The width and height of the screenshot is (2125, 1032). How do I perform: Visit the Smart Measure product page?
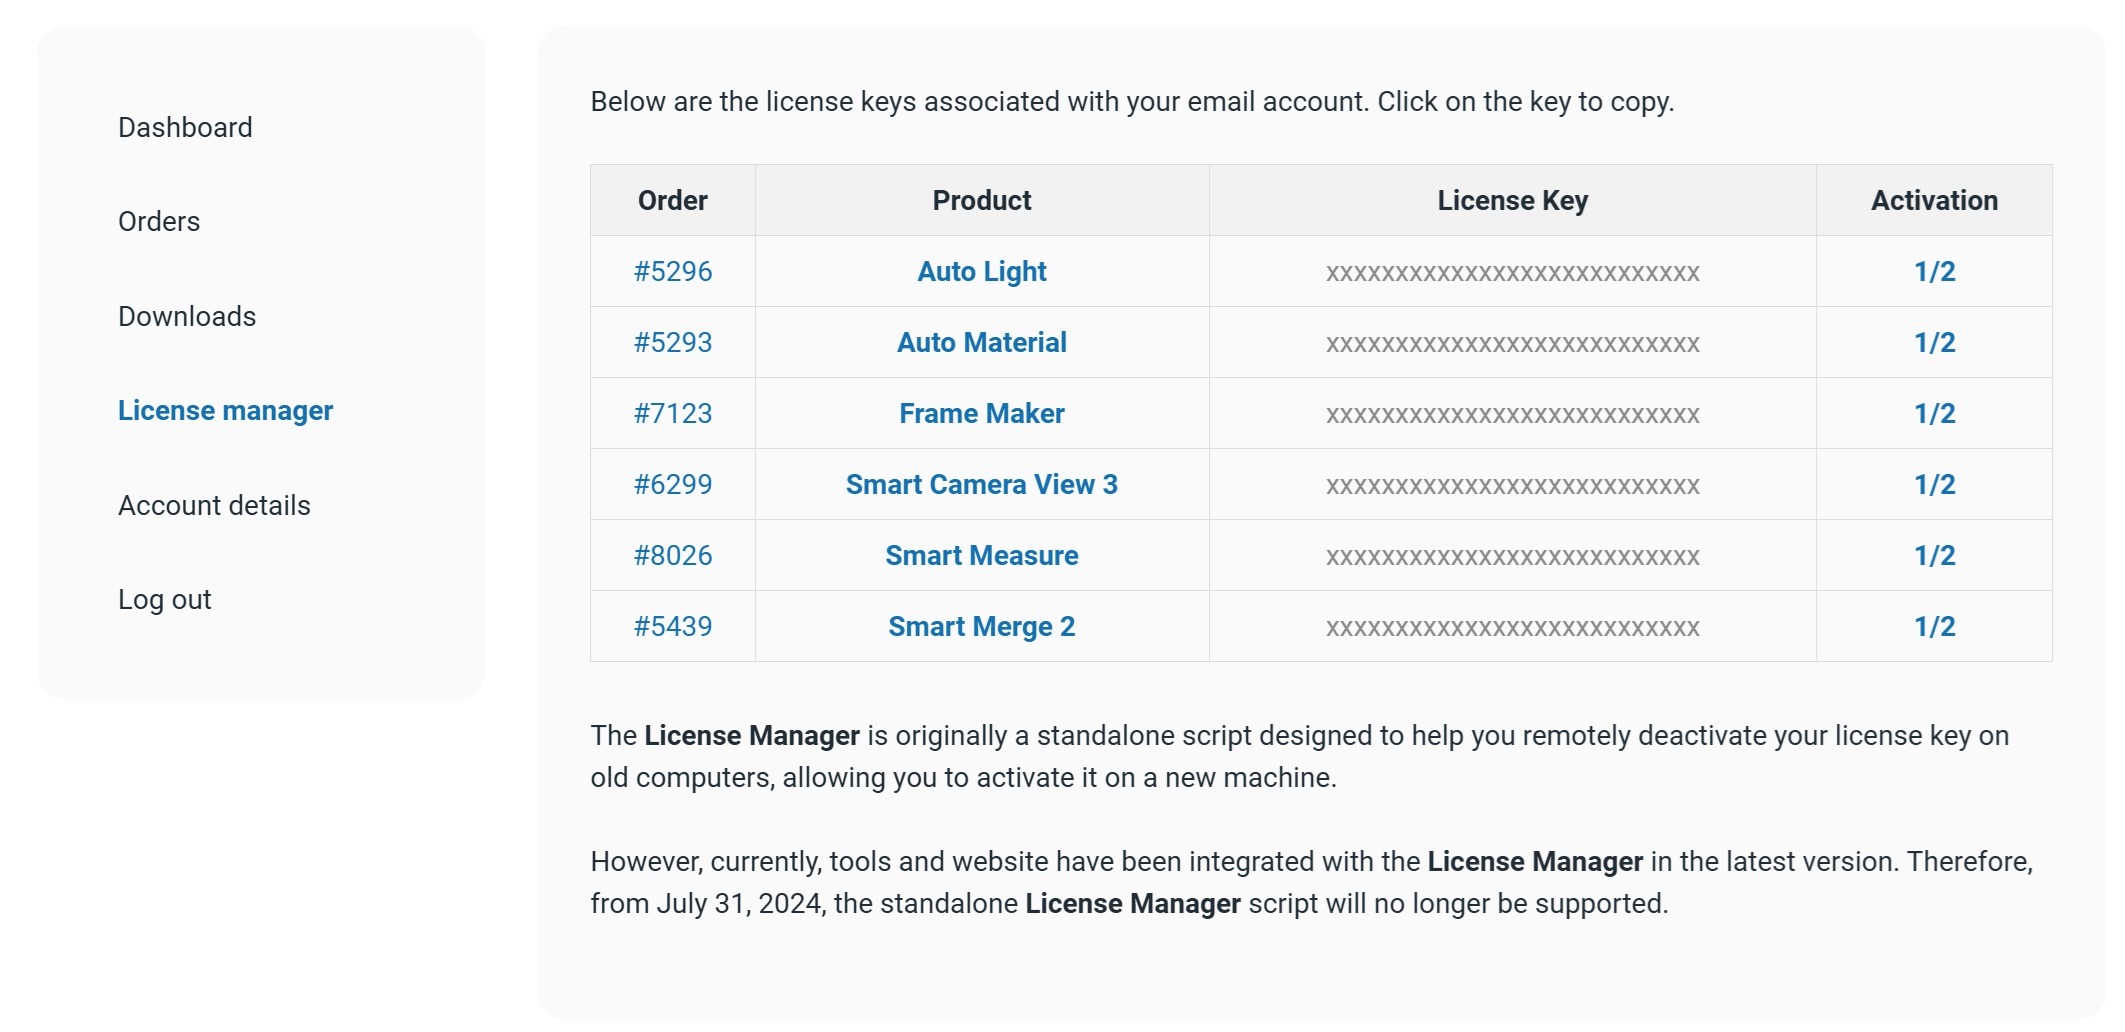pyautogui.click(x=981, y=555)
